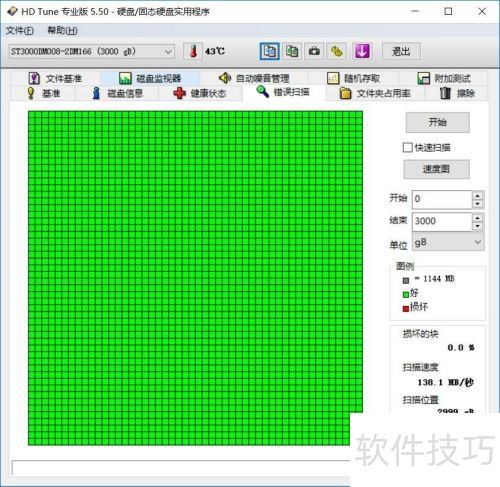Copy info to clipboard toolbar icon
This screenshot has height=487, width=500.
(269, 51)
